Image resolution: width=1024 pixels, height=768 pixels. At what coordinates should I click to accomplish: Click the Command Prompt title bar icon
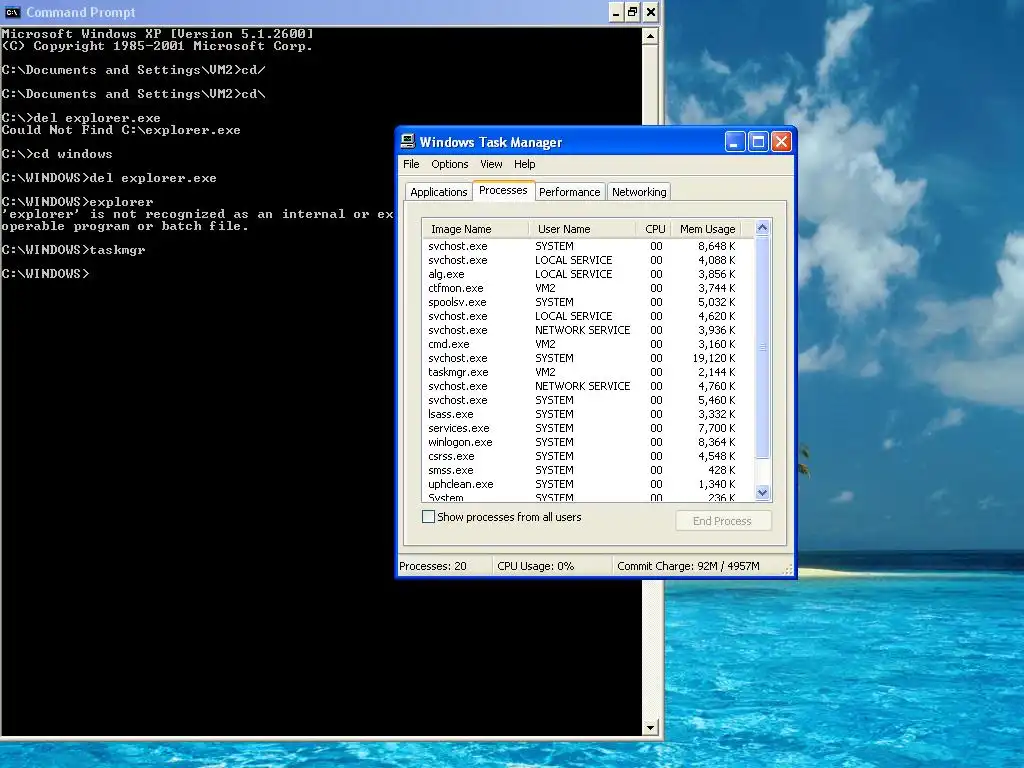coord(12,12)
